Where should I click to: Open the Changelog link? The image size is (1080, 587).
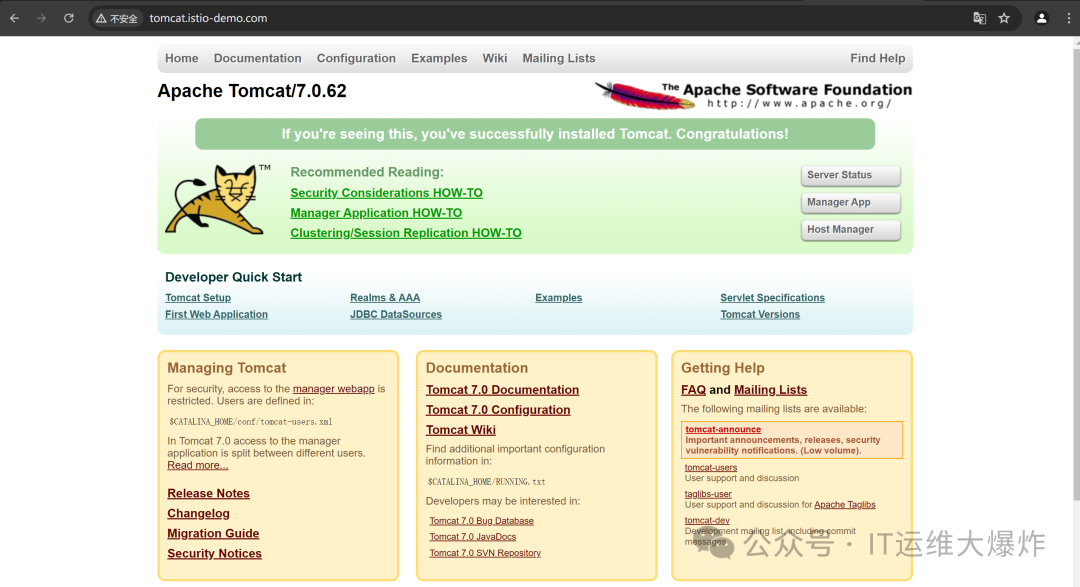(198, 513)
